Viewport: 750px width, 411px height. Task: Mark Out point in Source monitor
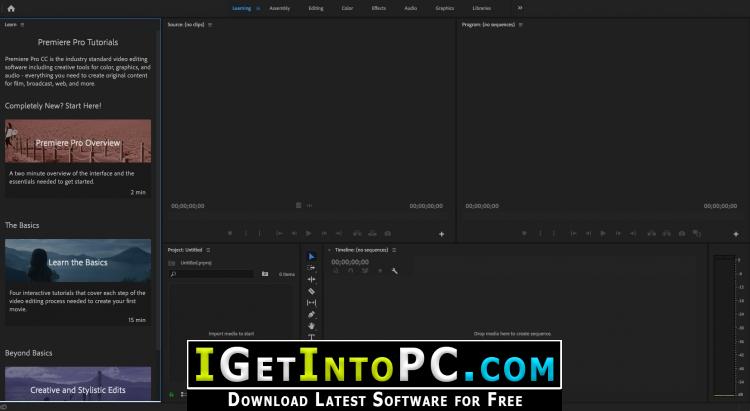tap(260, 233)
